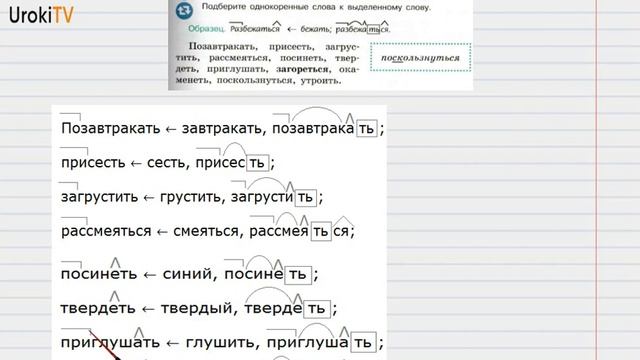Click the boxed ending "ть" of твердеть
The width and height of the screenshot is (640, 360).
click(x=316, y=308)
